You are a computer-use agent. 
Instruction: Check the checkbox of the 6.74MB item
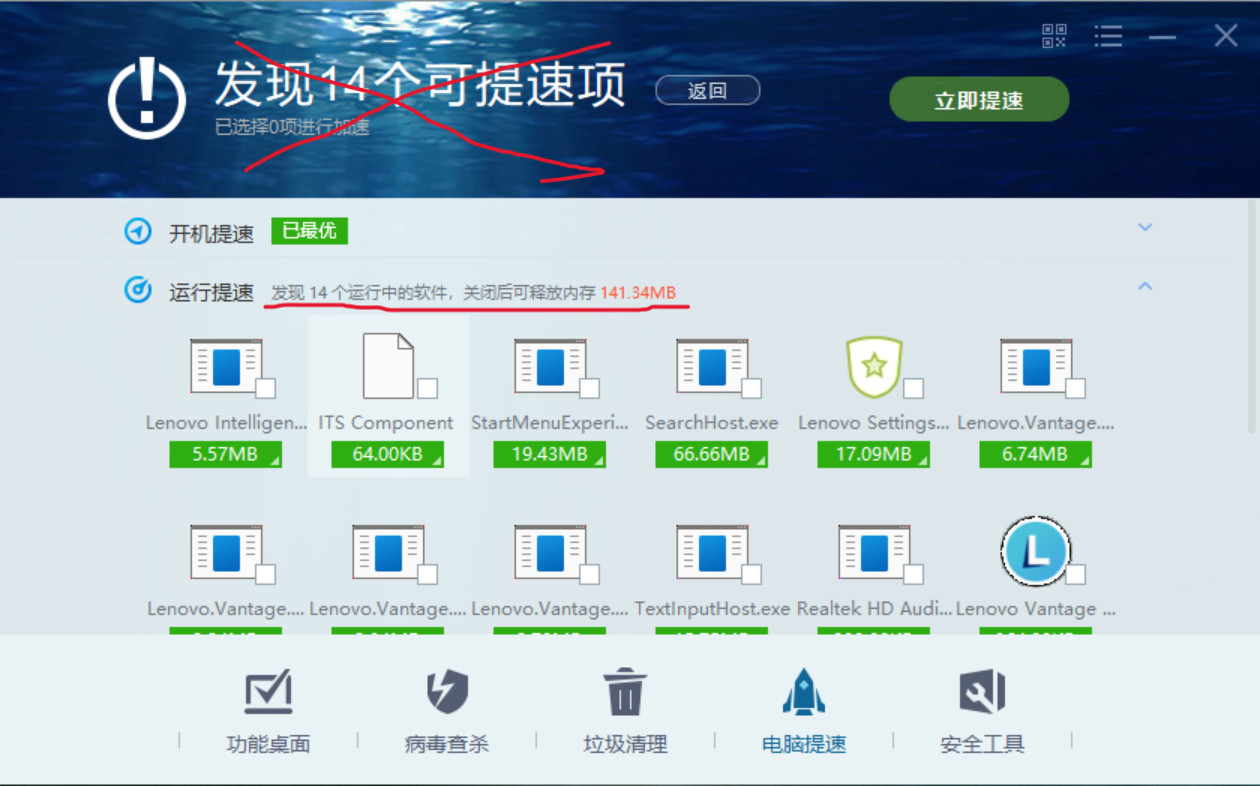tap(1075, 388)
